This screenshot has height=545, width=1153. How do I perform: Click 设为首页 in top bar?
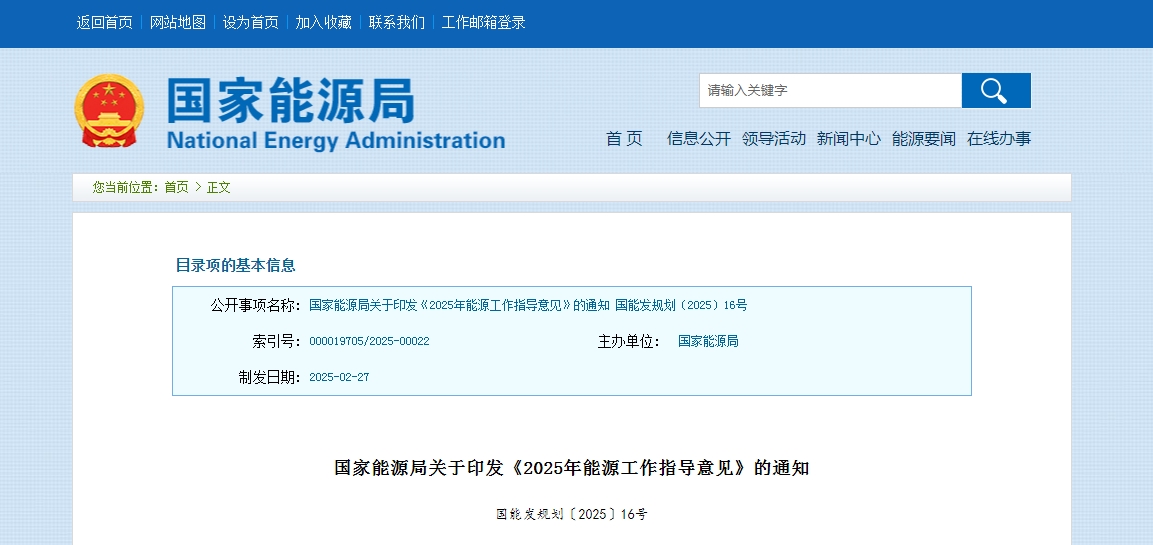251,22
